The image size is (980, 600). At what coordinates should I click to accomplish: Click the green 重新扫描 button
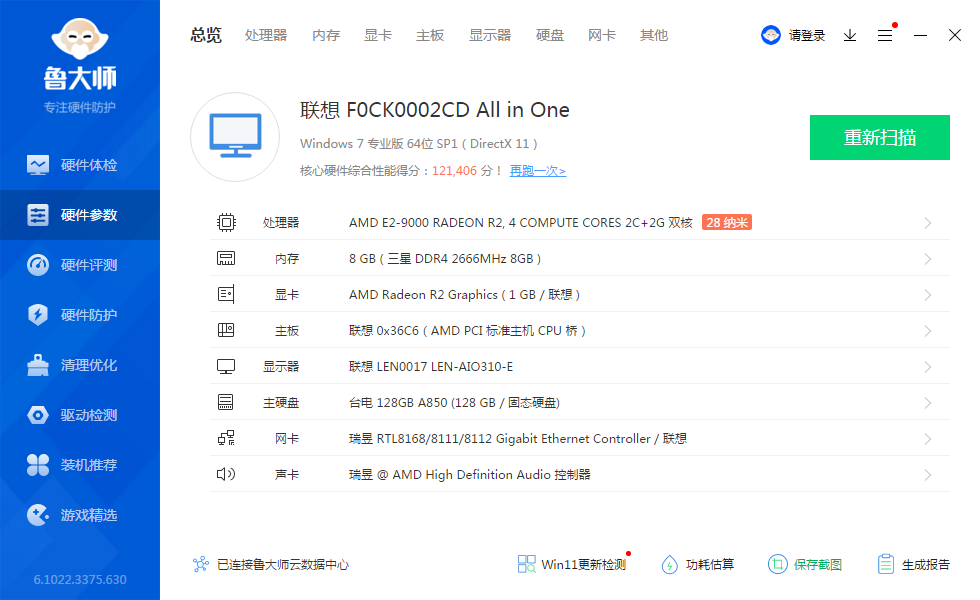click(880, 138)
